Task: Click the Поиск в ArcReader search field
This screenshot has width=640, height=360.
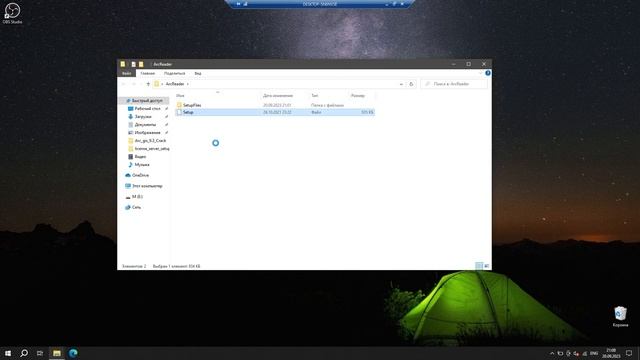Action: [x=454, y=84]
